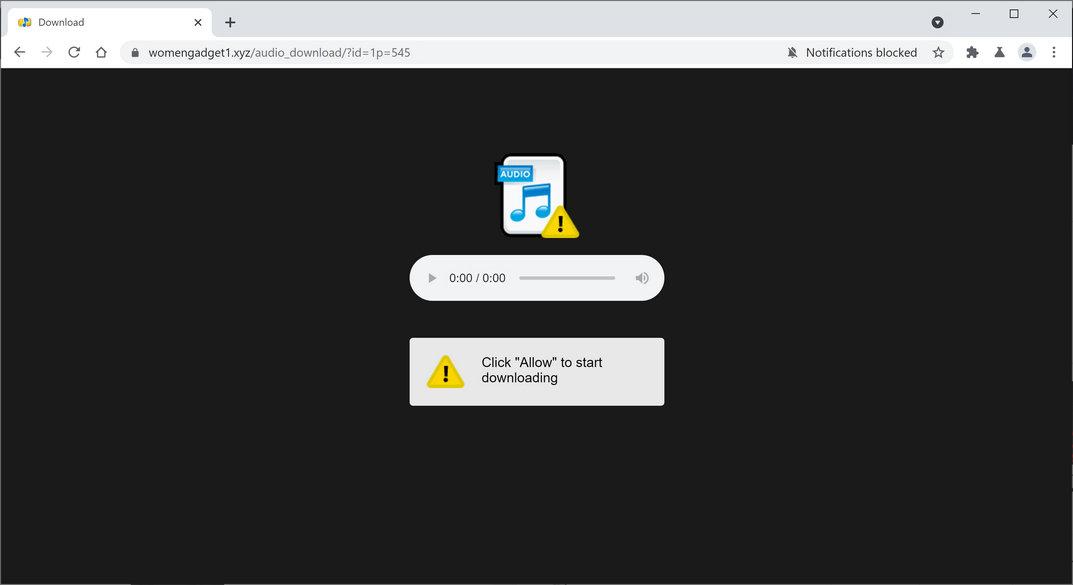Expand the tab search dropdown arrow
The image size is (1073, 585).
938,23
